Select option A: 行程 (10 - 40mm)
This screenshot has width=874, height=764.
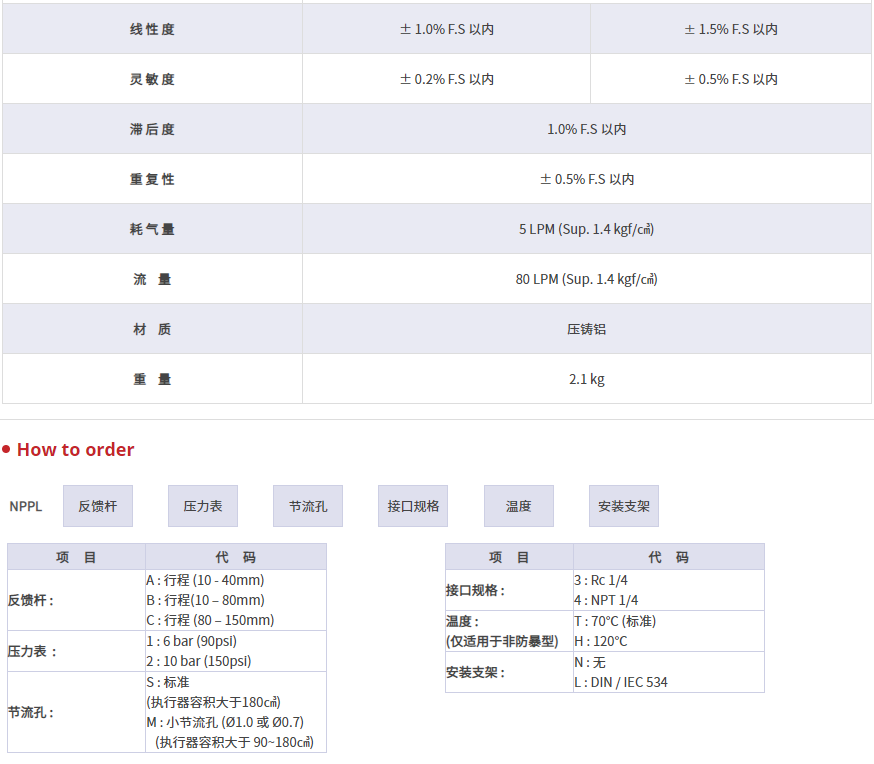click(x=205, y=580)
